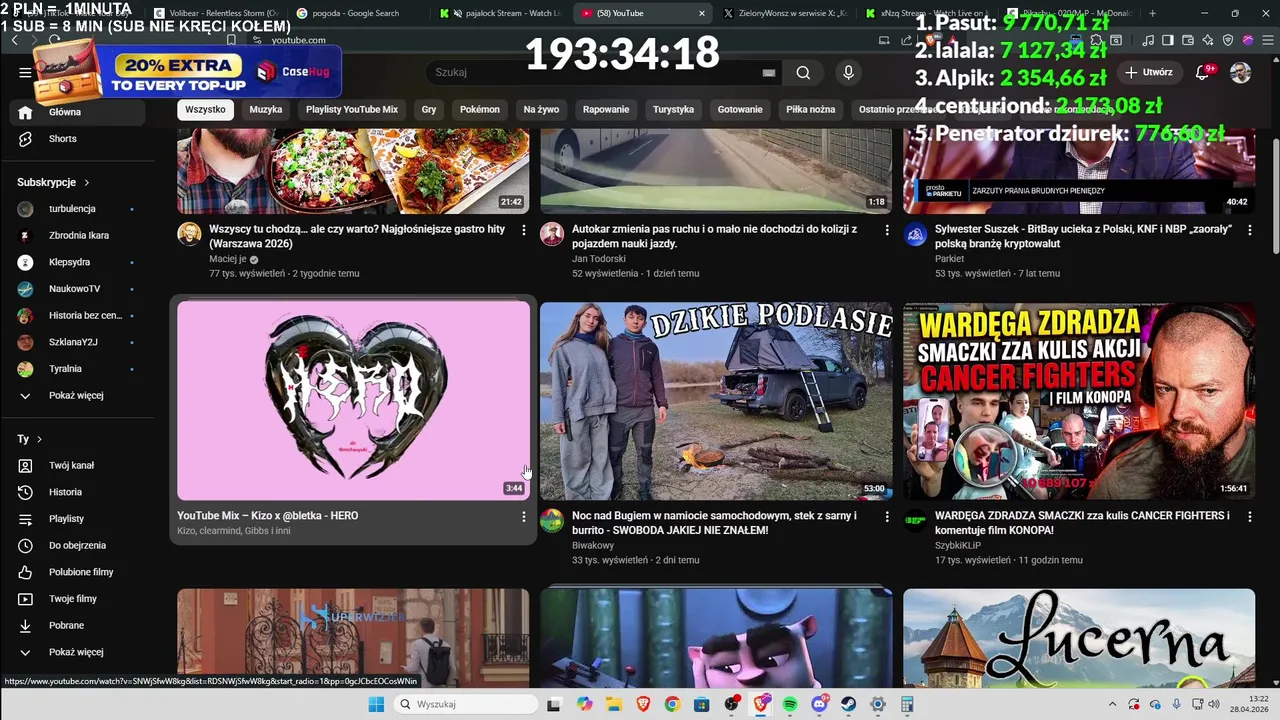Open Leo AI assistant icon
This screenshot has width=1280, height=720.
1209,40
